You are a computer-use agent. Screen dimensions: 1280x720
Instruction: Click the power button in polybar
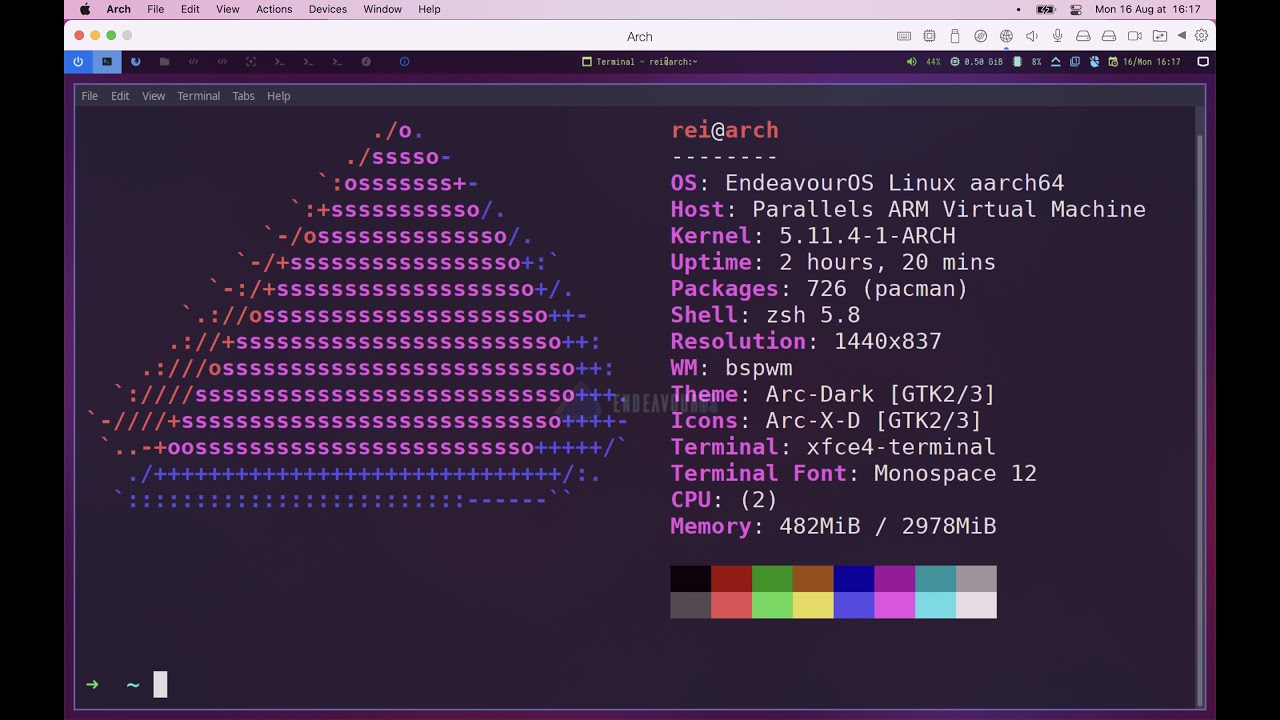78,61
